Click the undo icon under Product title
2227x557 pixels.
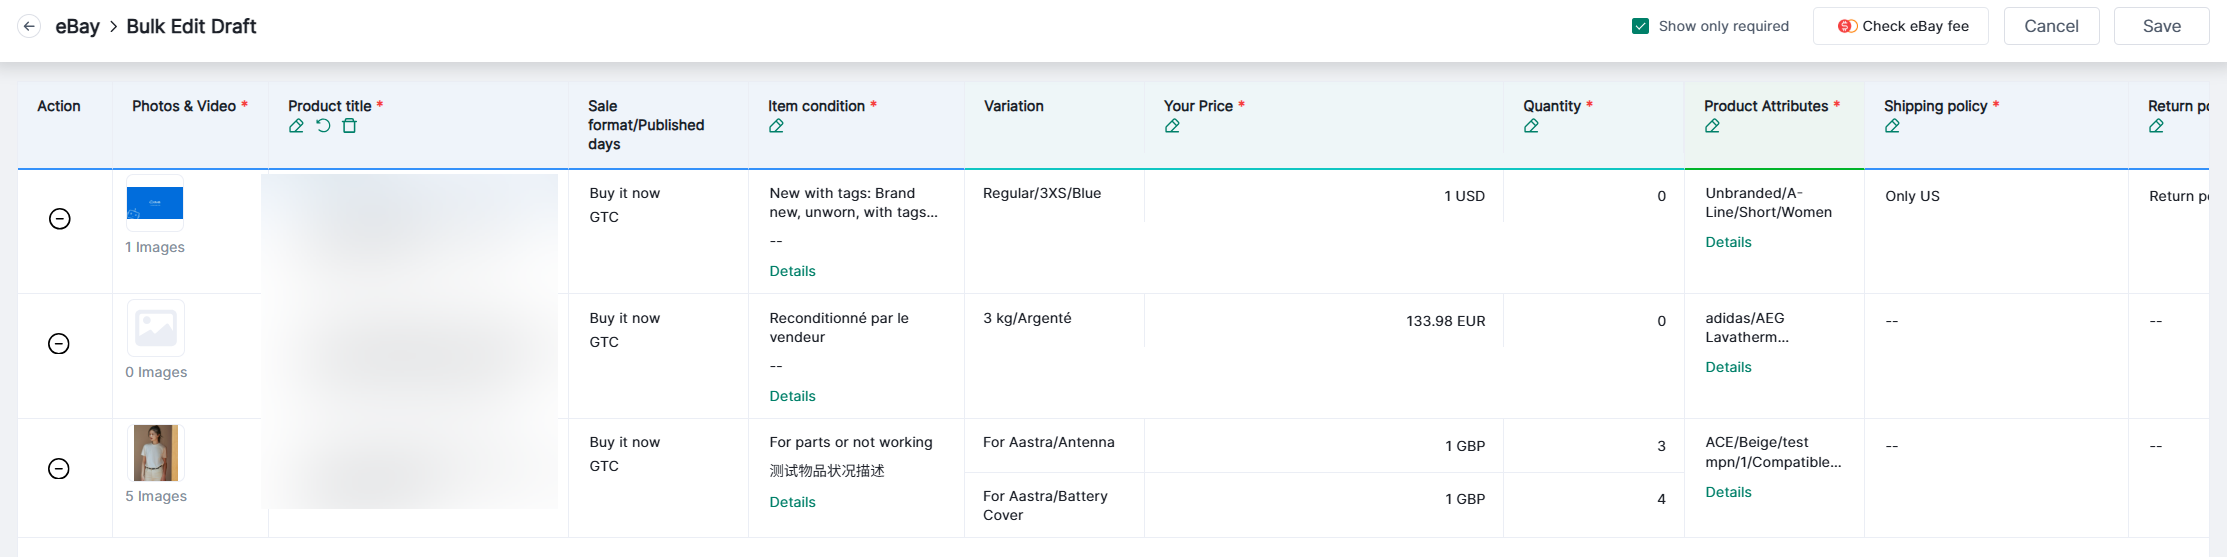[323, 126]
